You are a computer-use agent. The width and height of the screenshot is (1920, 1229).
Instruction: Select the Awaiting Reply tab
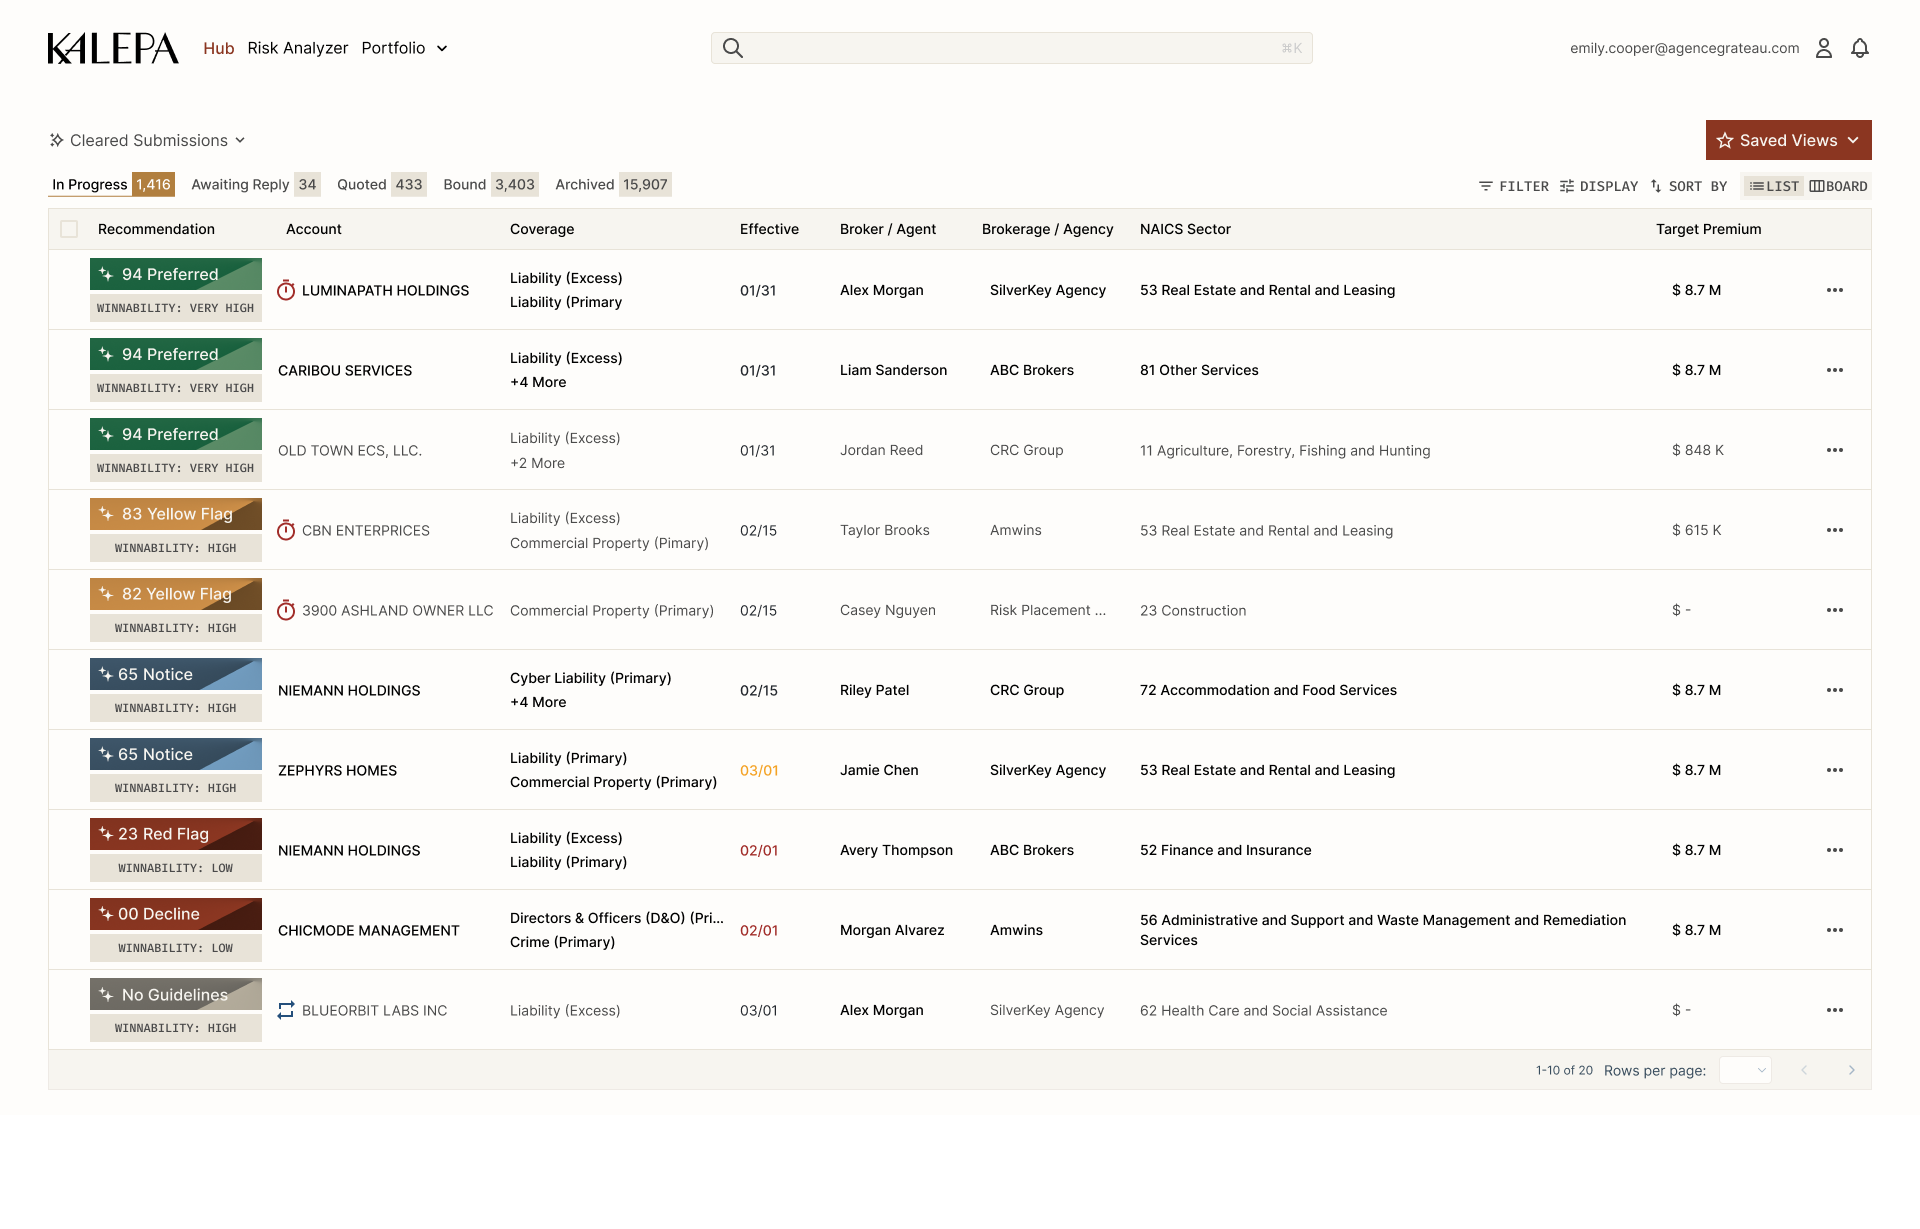click(255, 184)
